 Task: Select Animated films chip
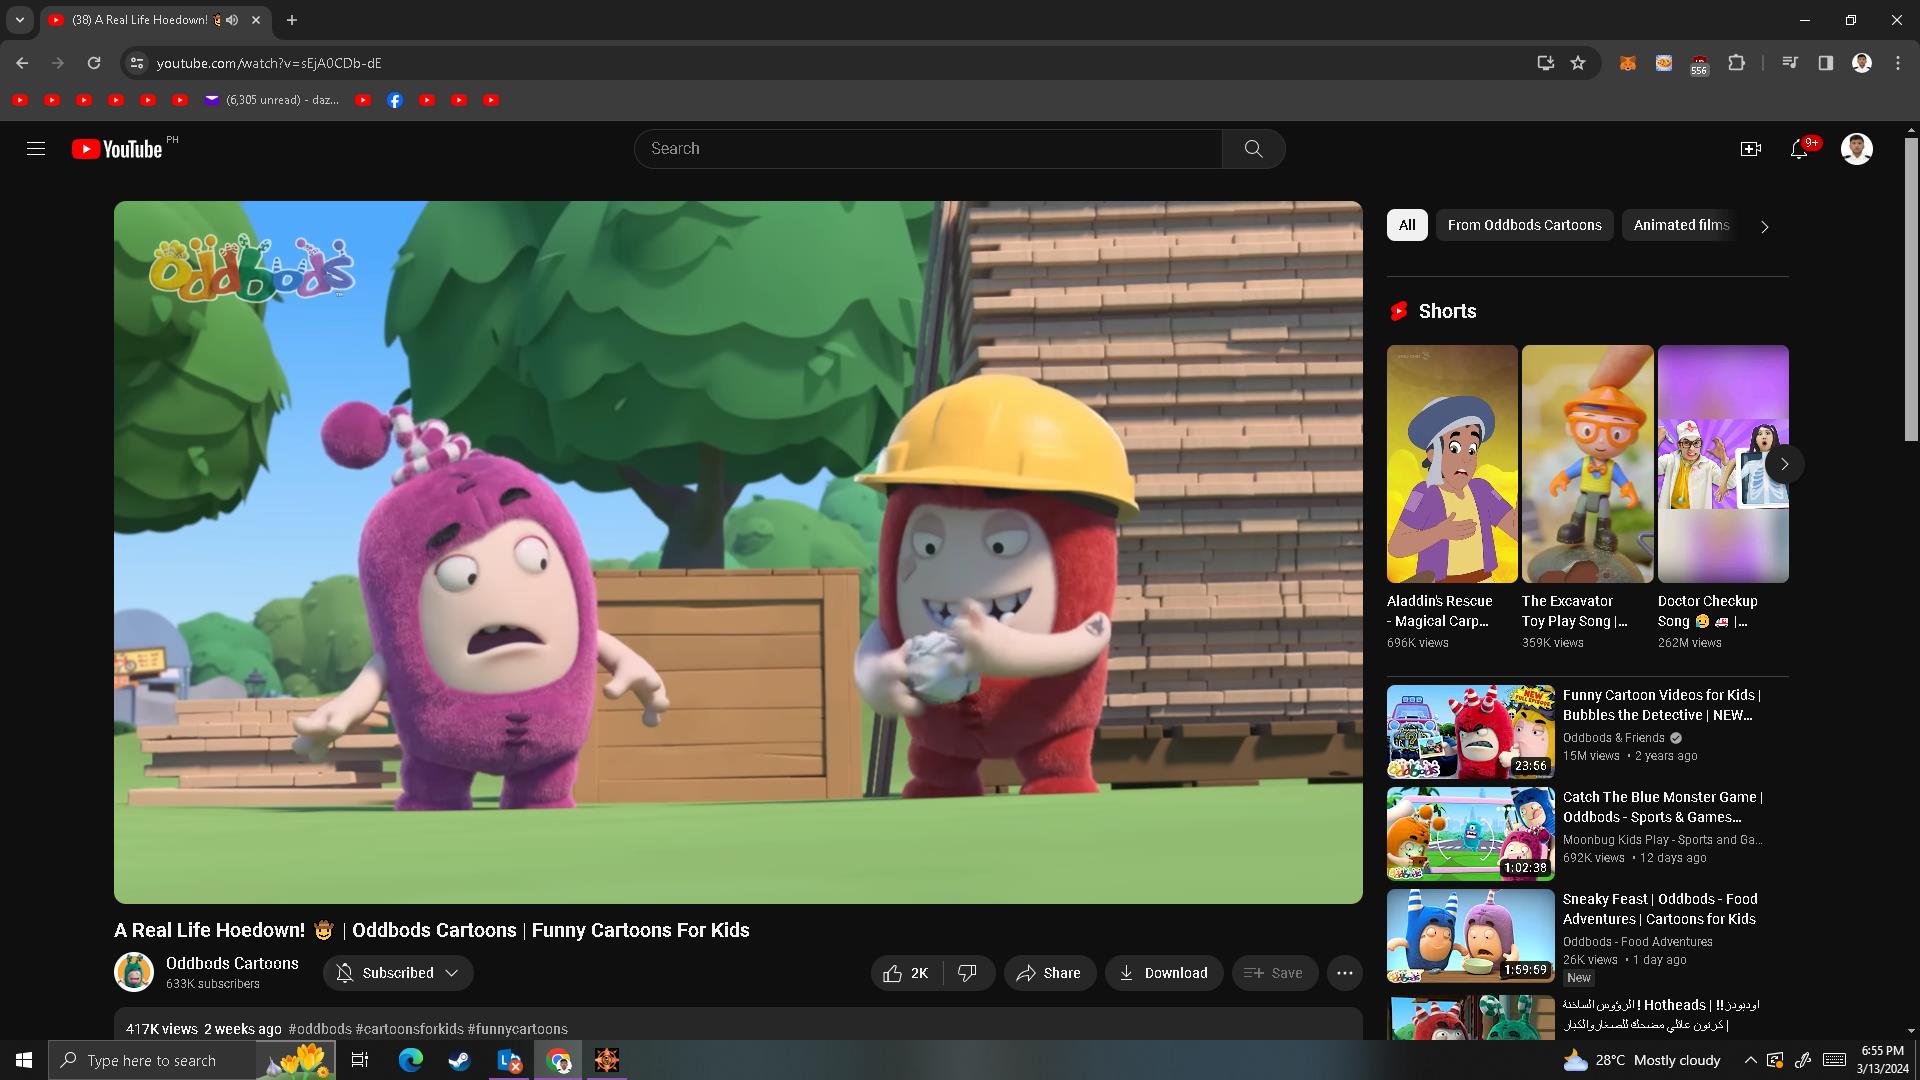pyautogui.click(x=1682, y=225)
